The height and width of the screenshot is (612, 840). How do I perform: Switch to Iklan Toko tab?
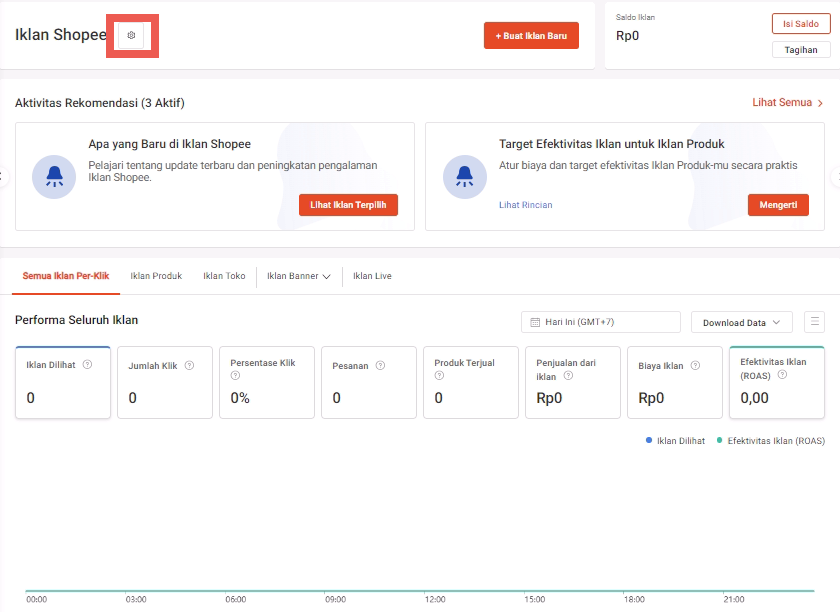pyautogui.click(x=224, y=276)
